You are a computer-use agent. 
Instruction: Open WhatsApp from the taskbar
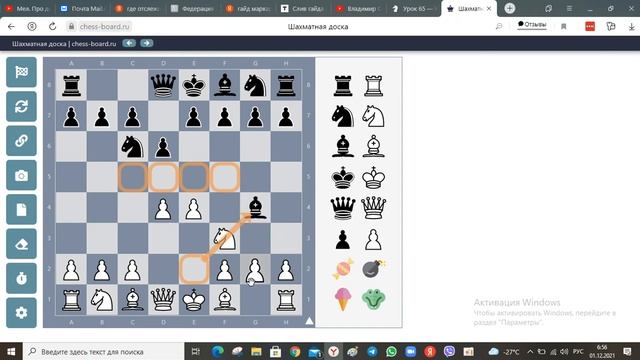click(391, 351)
